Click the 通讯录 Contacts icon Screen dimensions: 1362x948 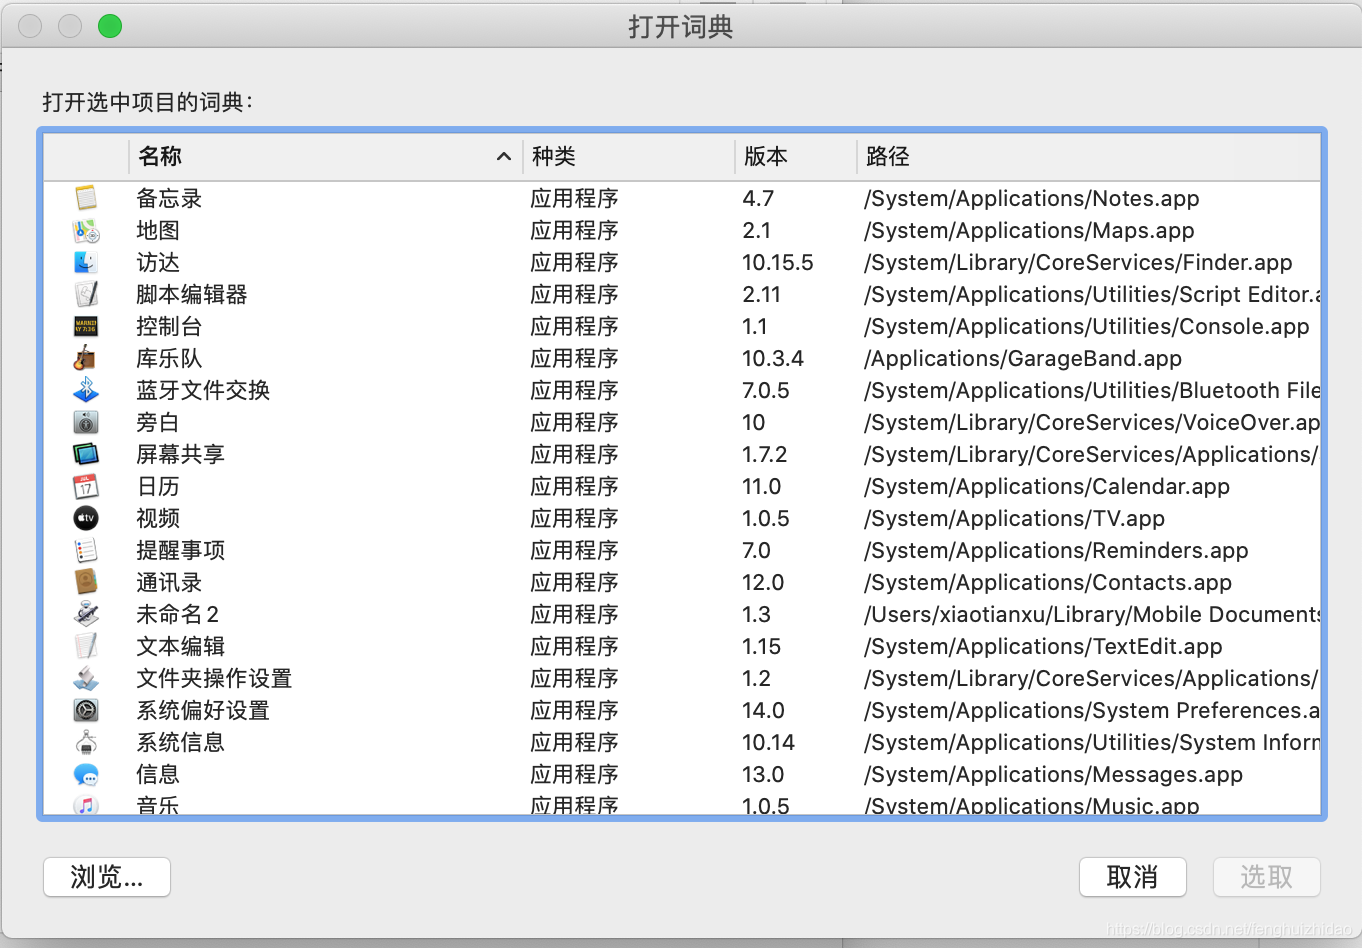pyautogui.click(x=86, y=582)
